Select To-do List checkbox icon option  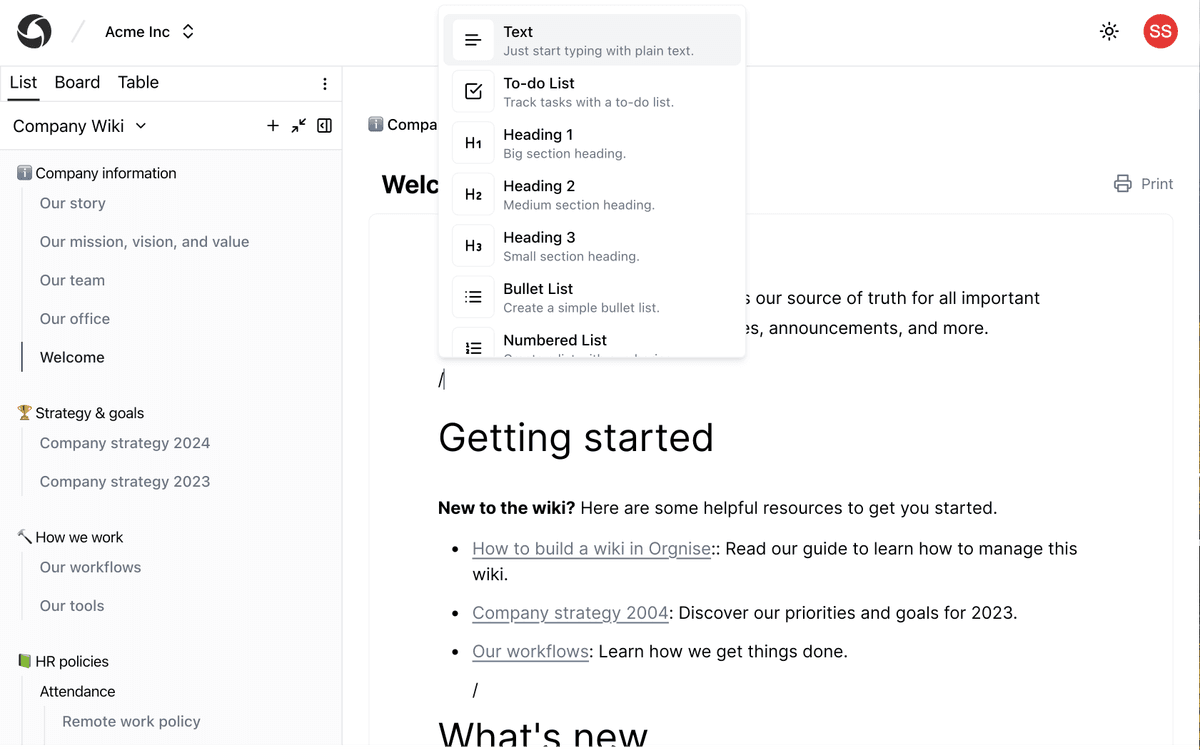tap(474, 92)
